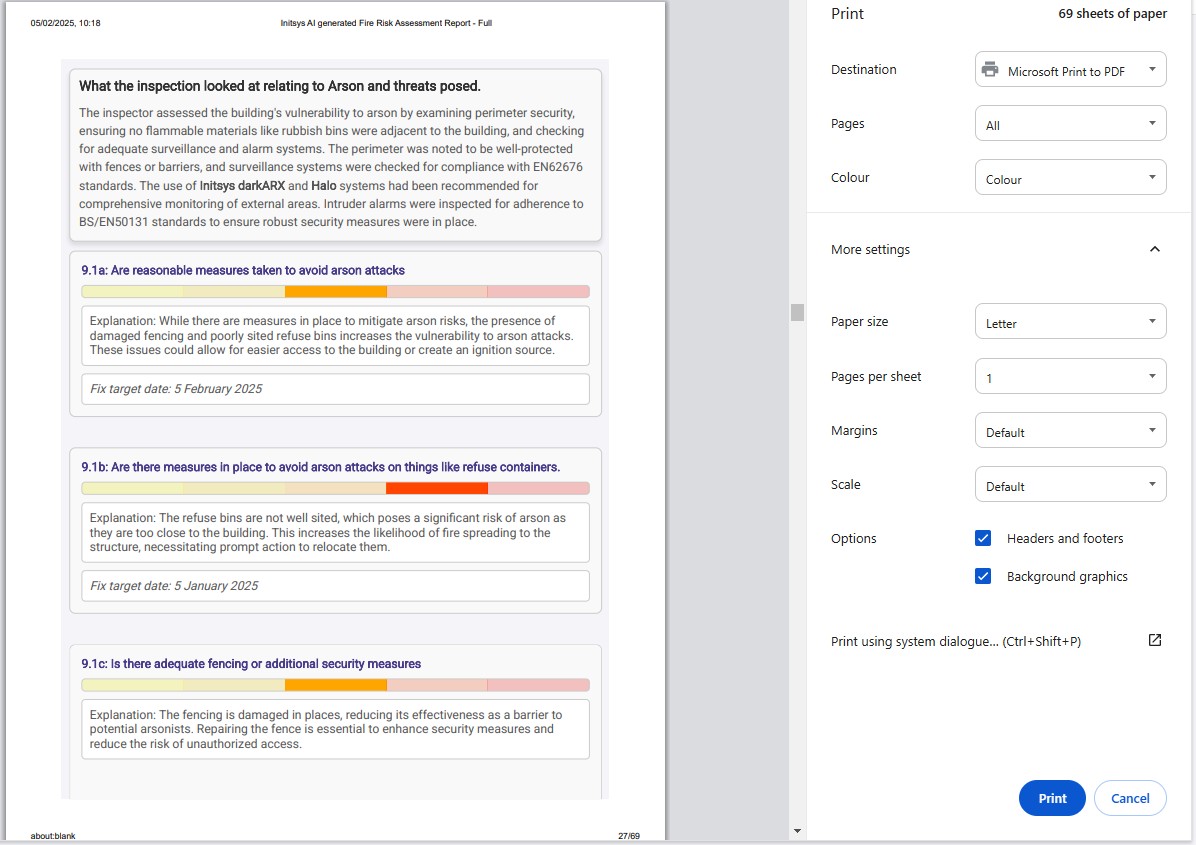Click the Cancel button

point(1130,798)
